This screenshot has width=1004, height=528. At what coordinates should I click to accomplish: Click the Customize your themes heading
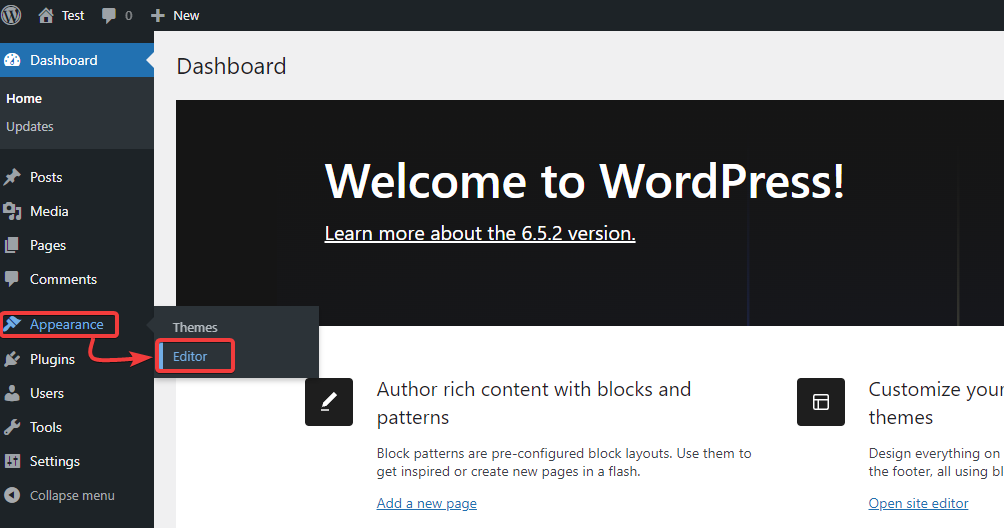[936, 403]
